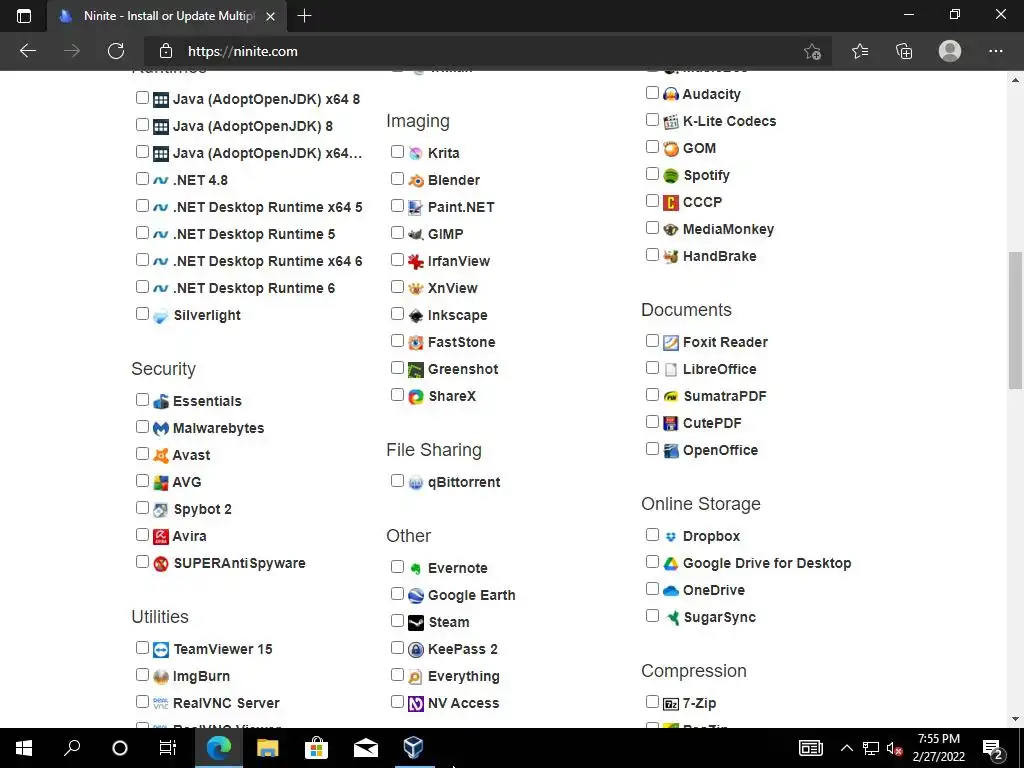The height and width of the screenshot is (768, 1024).
Task: Click the vertical scrollbar thumb
Action: (x=1016, y=320)
